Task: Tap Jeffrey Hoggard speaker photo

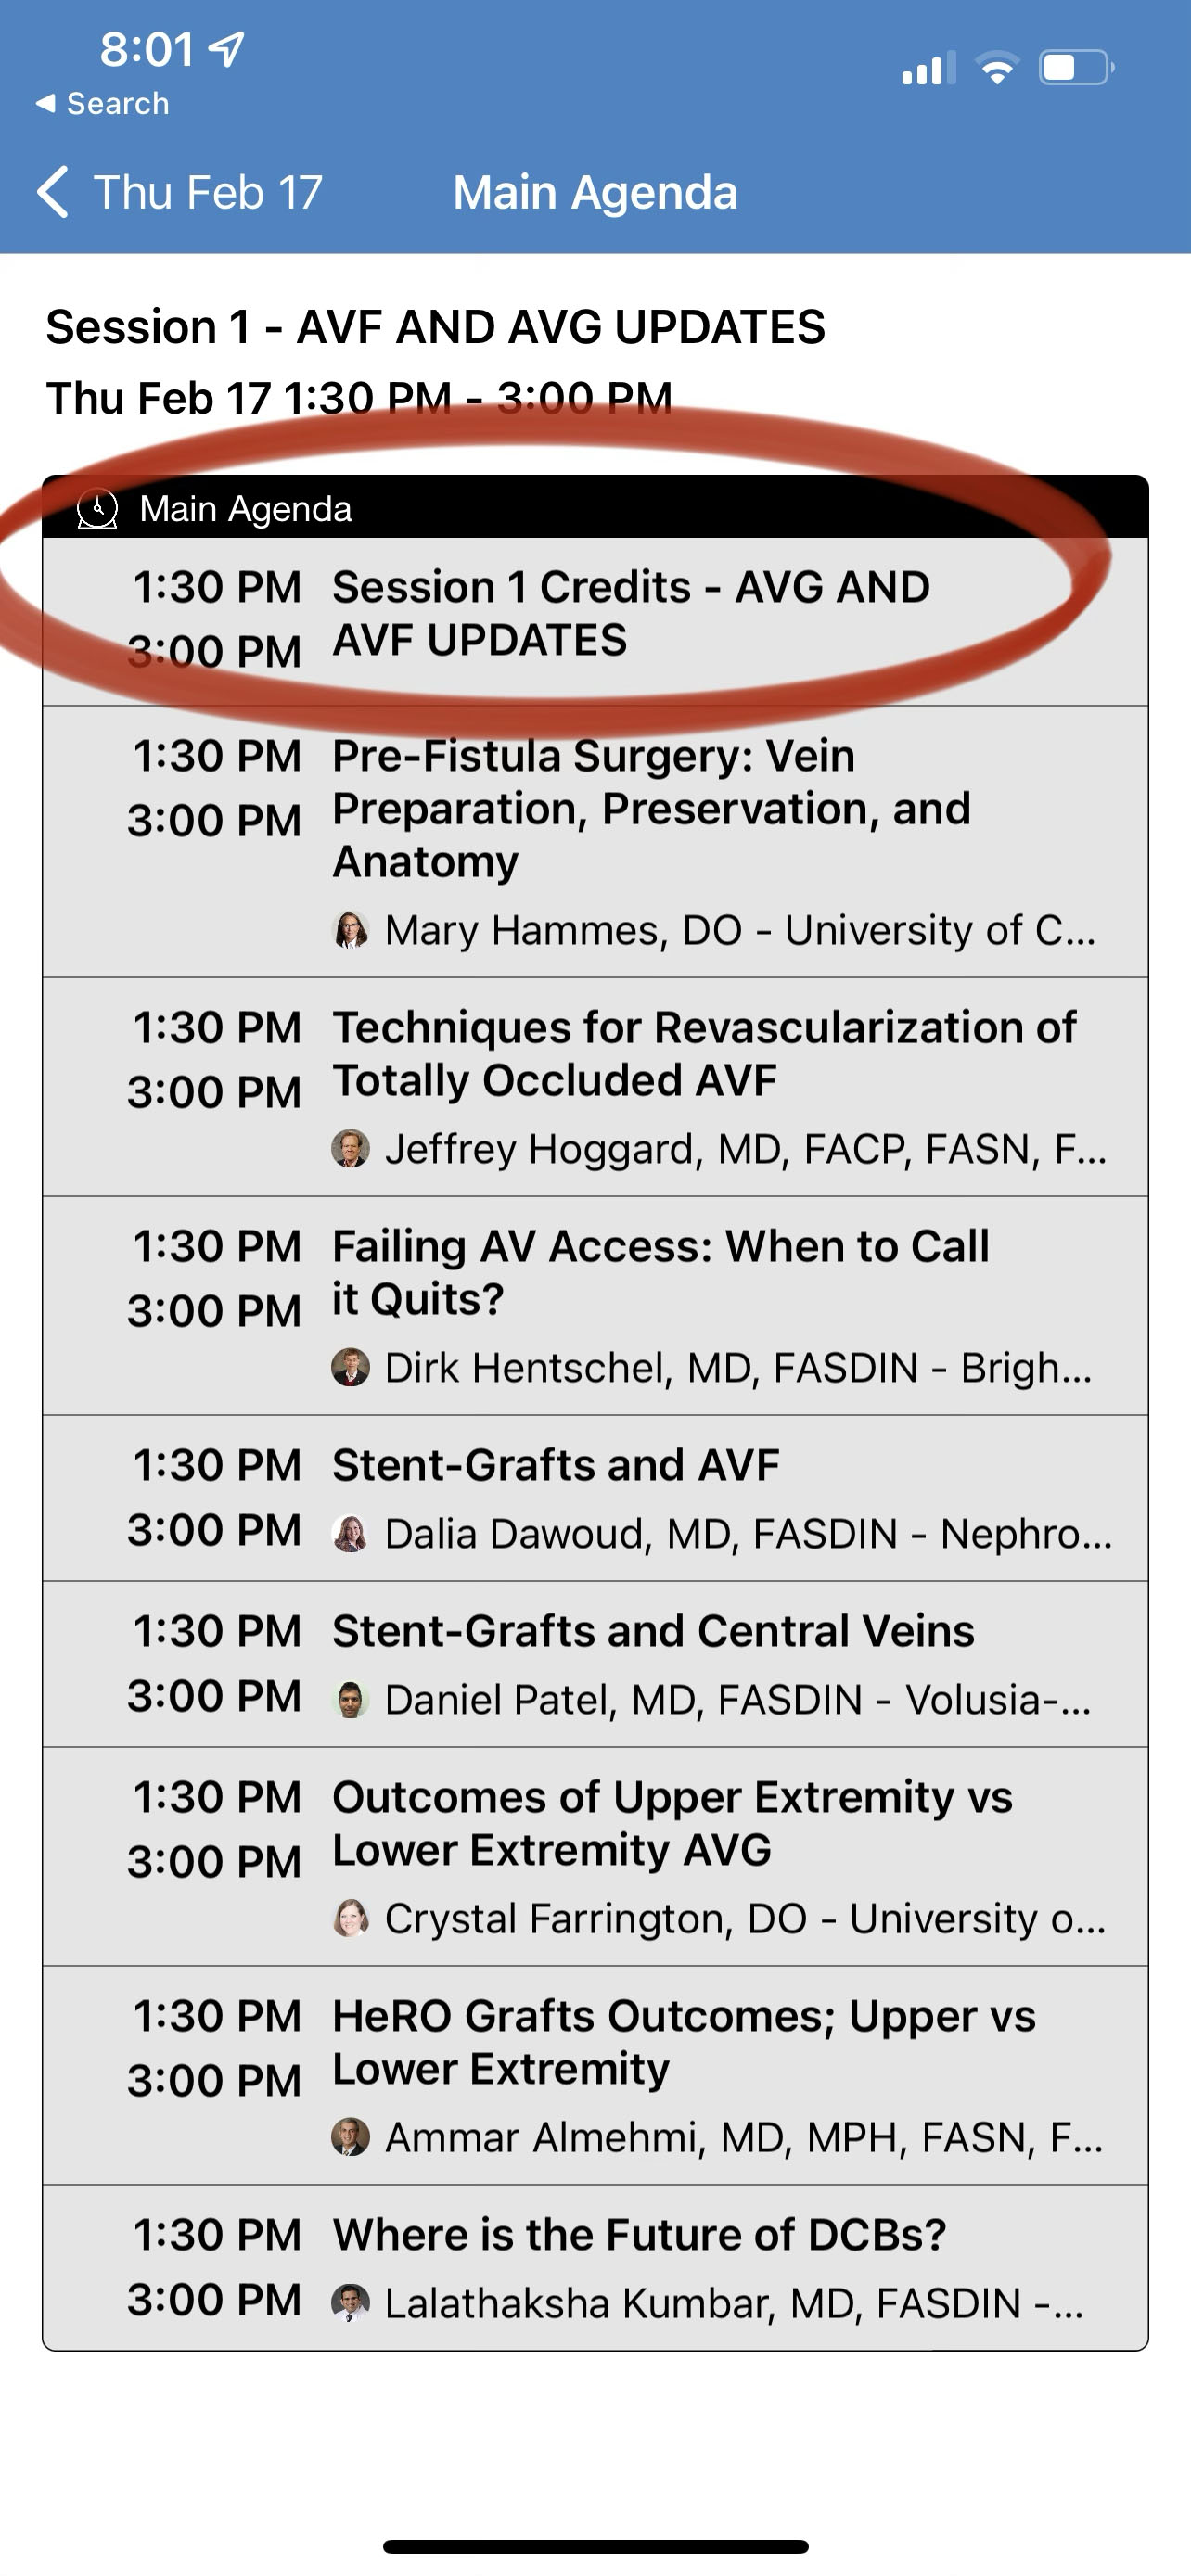Action: tap(350, 1149)
